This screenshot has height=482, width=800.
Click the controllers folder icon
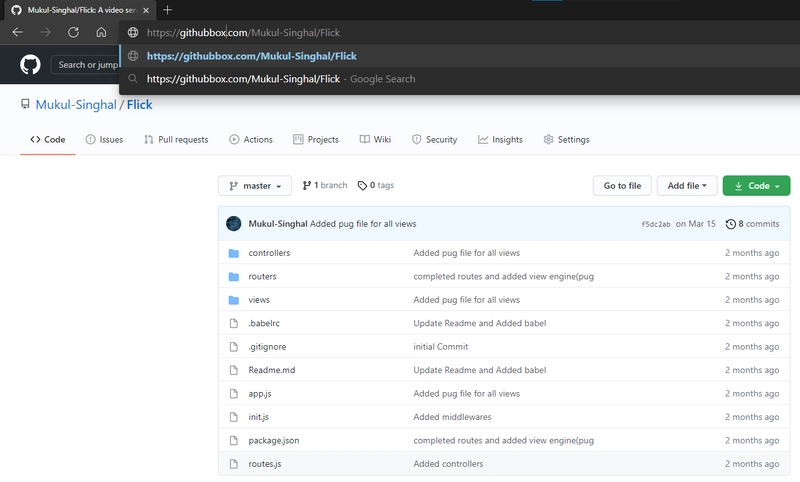(234, 253)
